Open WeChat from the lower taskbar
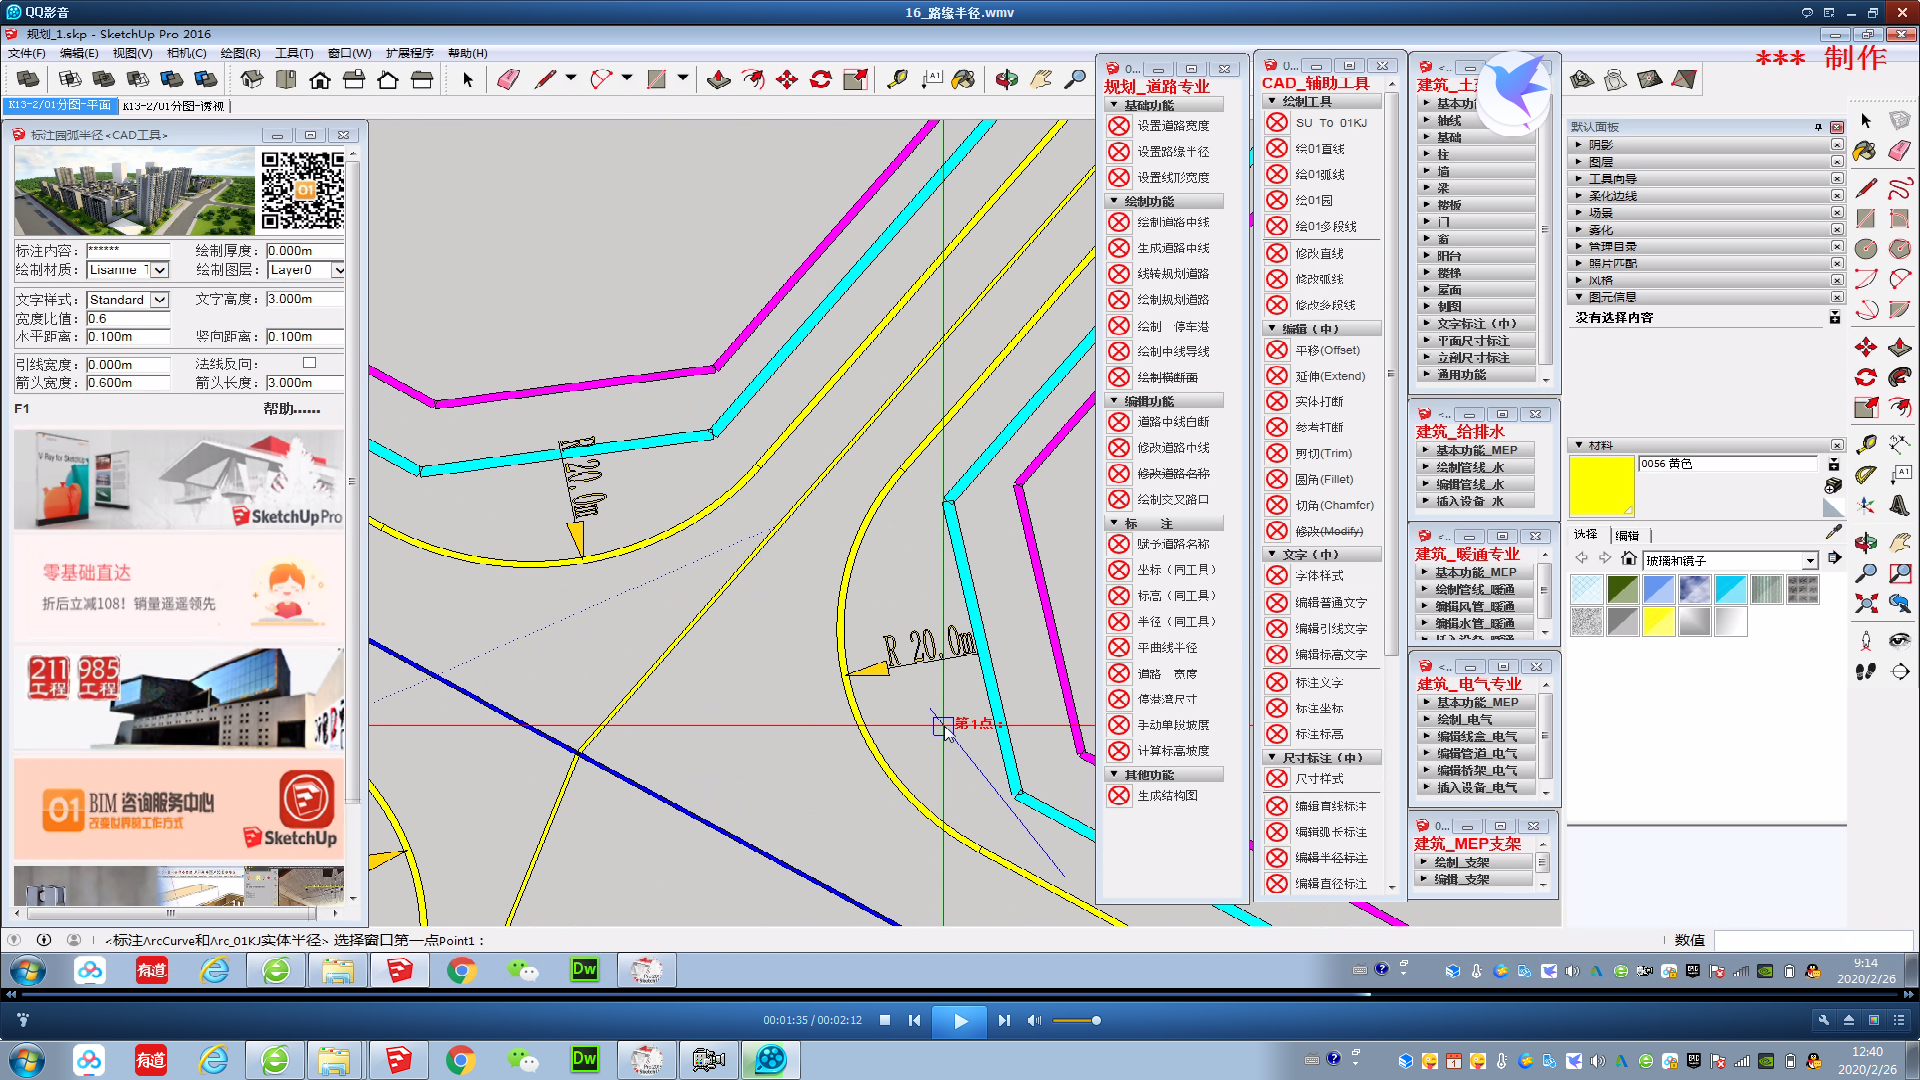This screenshot has width=1920, height=1080. [x=522, y=1060]
